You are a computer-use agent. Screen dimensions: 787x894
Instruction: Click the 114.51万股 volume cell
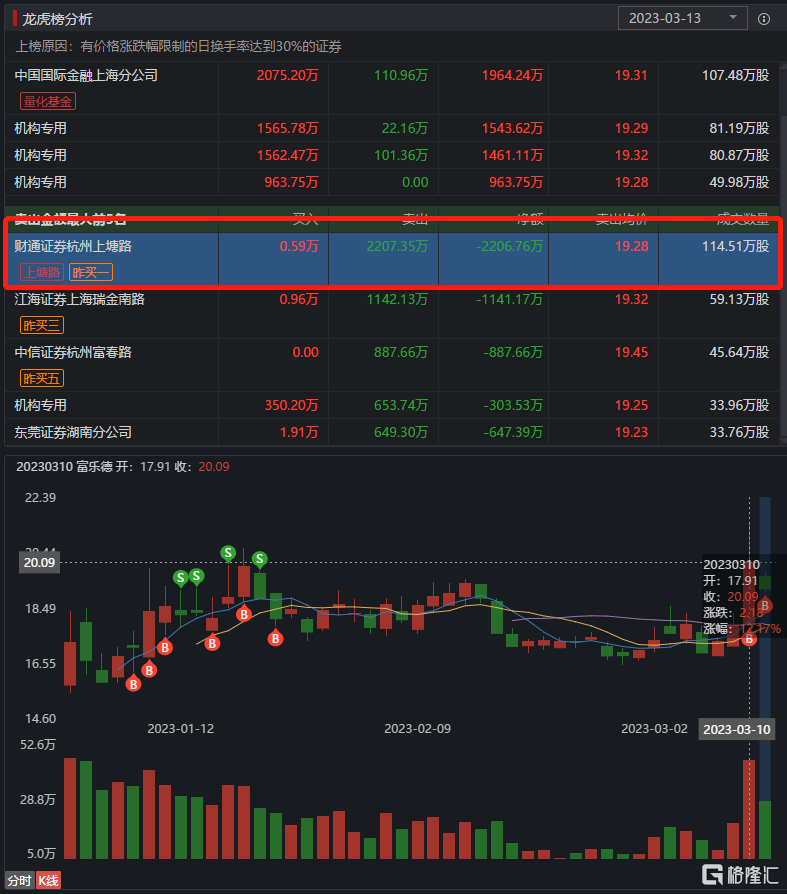pyautogui.click(x=736, y=246)
